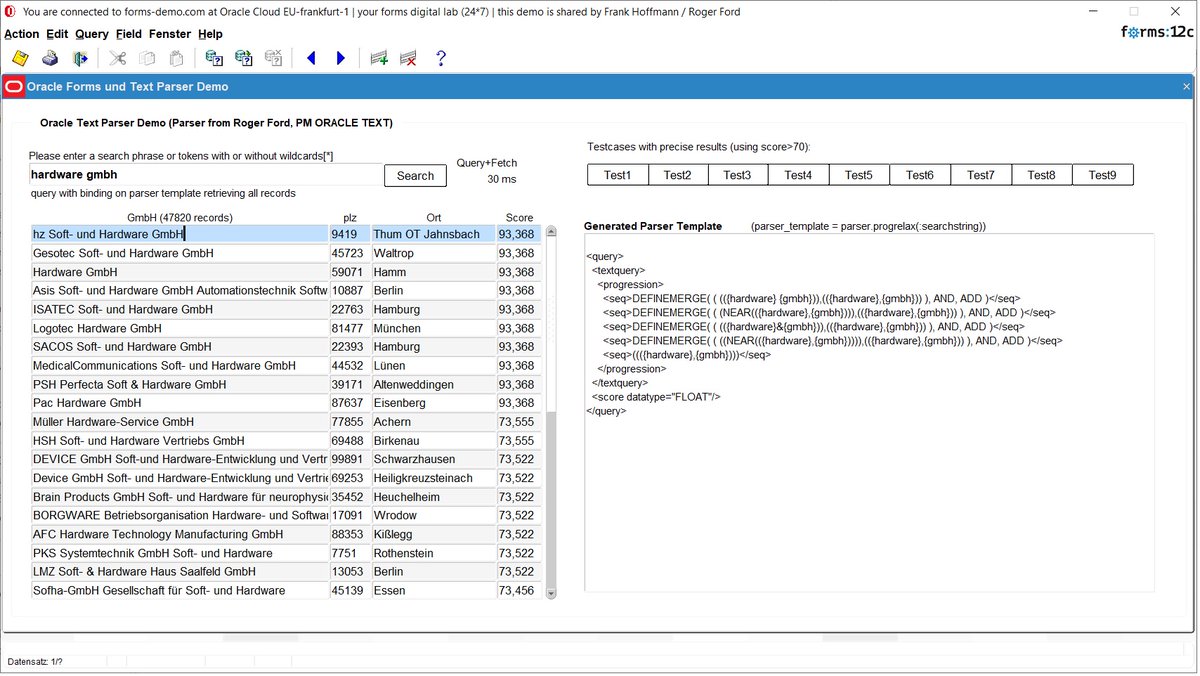Image resolution: width=1200 pixels, height=676 pixels.
Task: Click the Execute Query toolbar icon
Action: click(x=243, y=58)
